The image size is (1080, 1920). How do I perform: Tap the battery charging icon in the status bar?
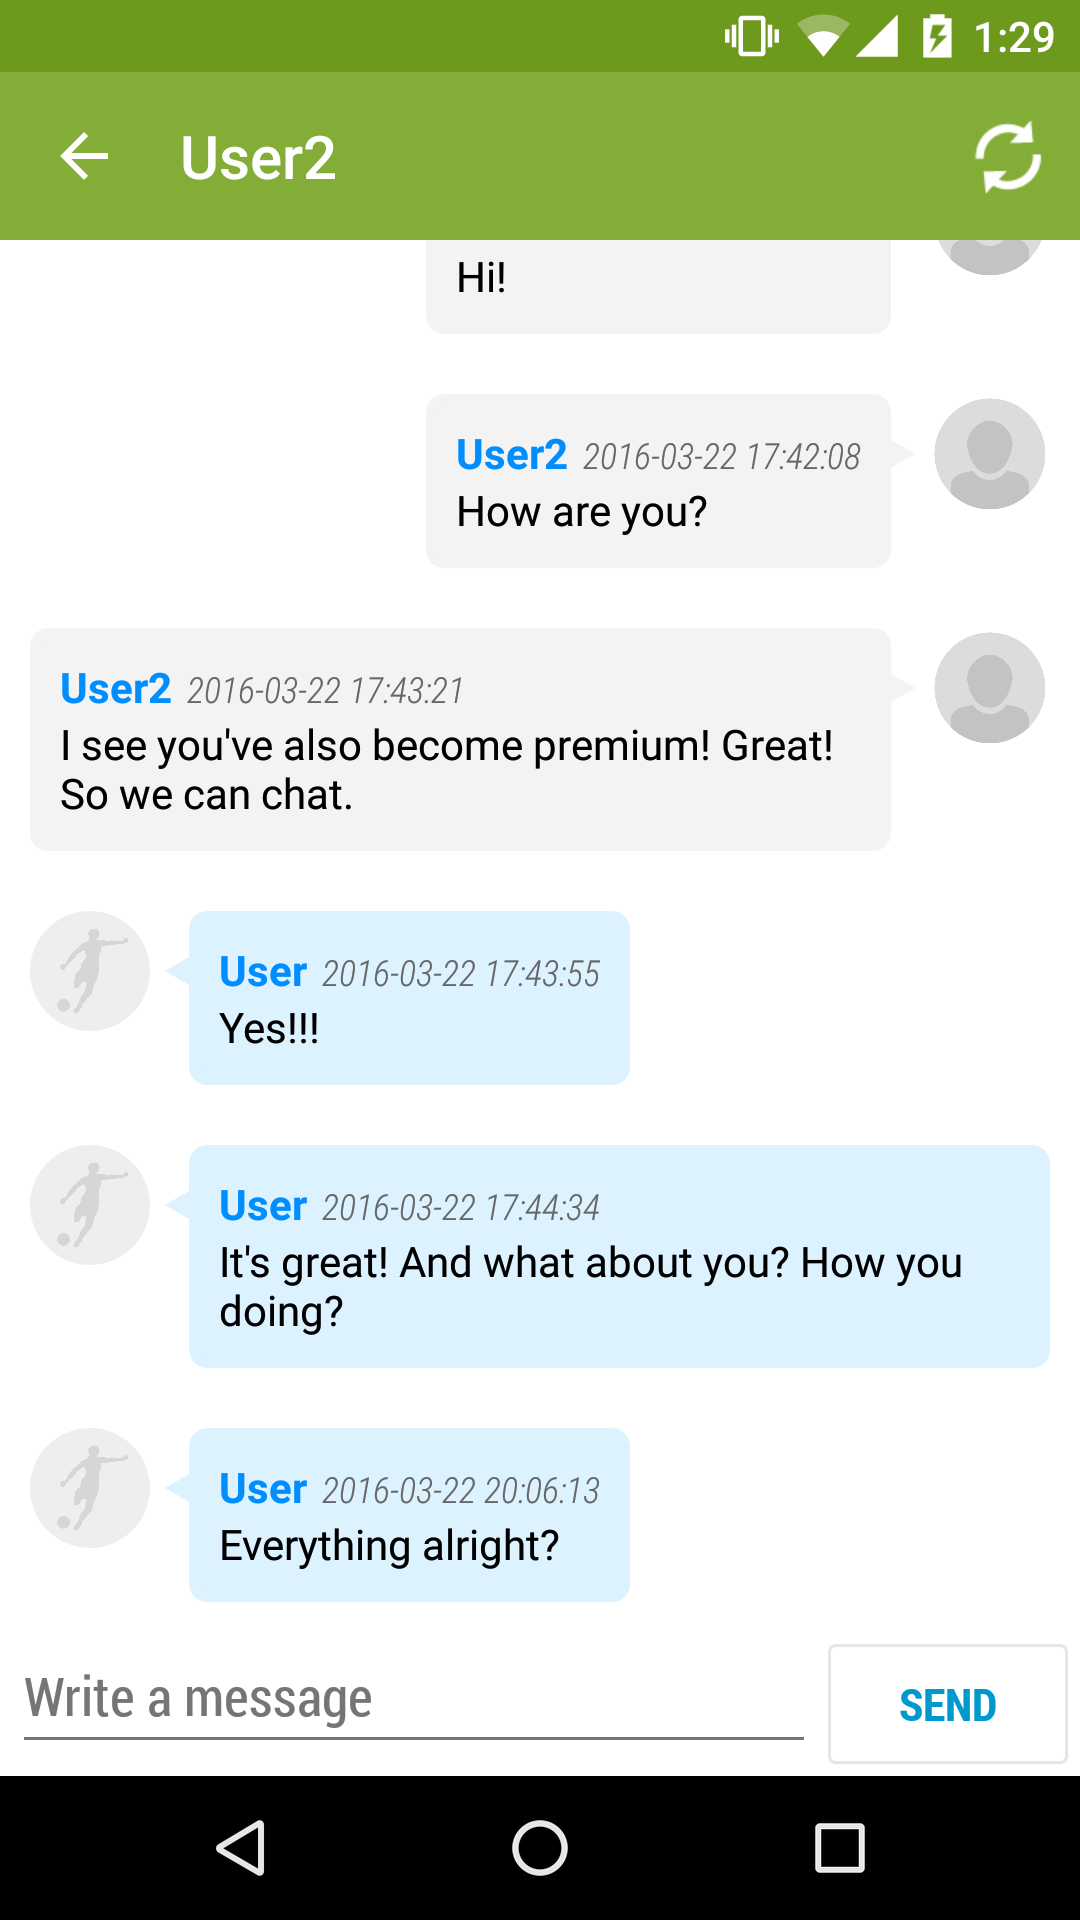937,36
